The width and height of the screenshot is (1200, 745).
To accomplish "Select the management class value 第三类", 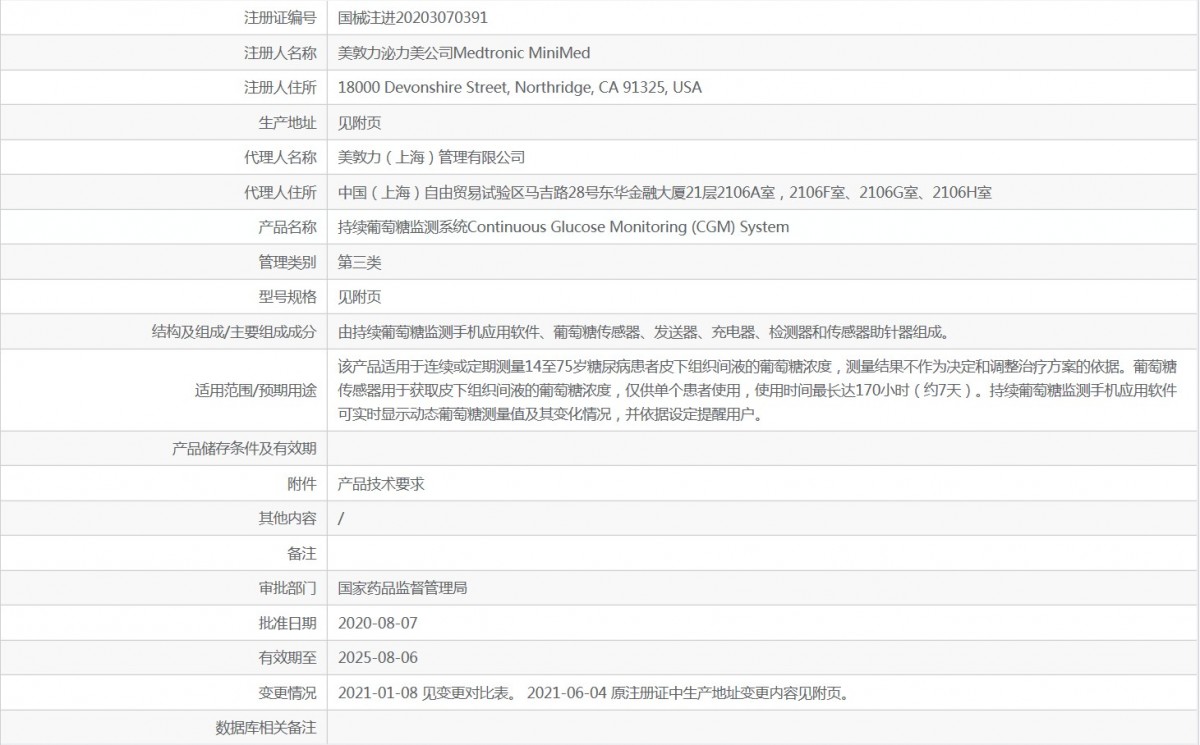I will (359, 262).
